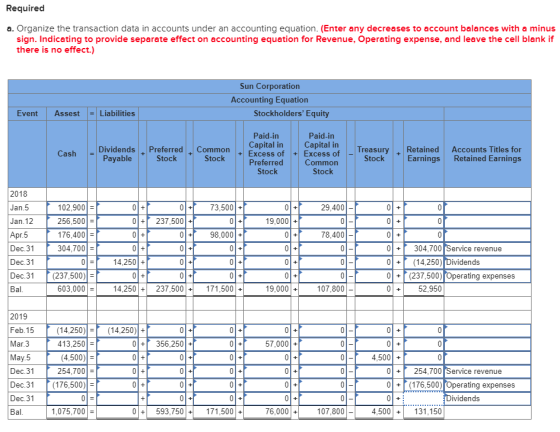Select the Accounting Equation heading
This screenshot has height=432, width=560.
(270, 100)
